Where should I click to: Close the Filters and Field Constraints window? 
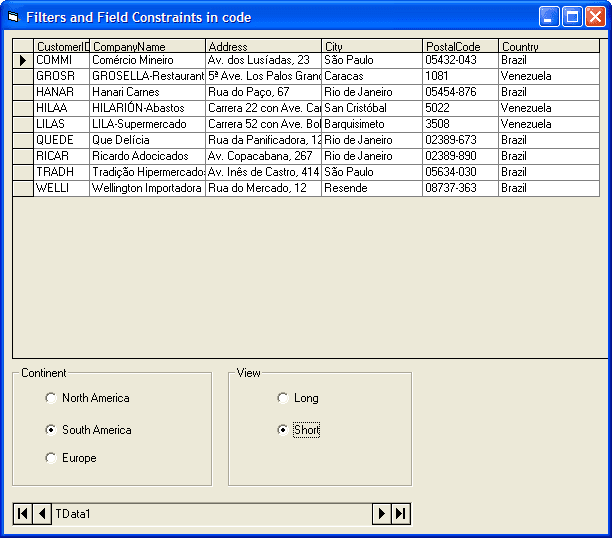tap(595, 17)
